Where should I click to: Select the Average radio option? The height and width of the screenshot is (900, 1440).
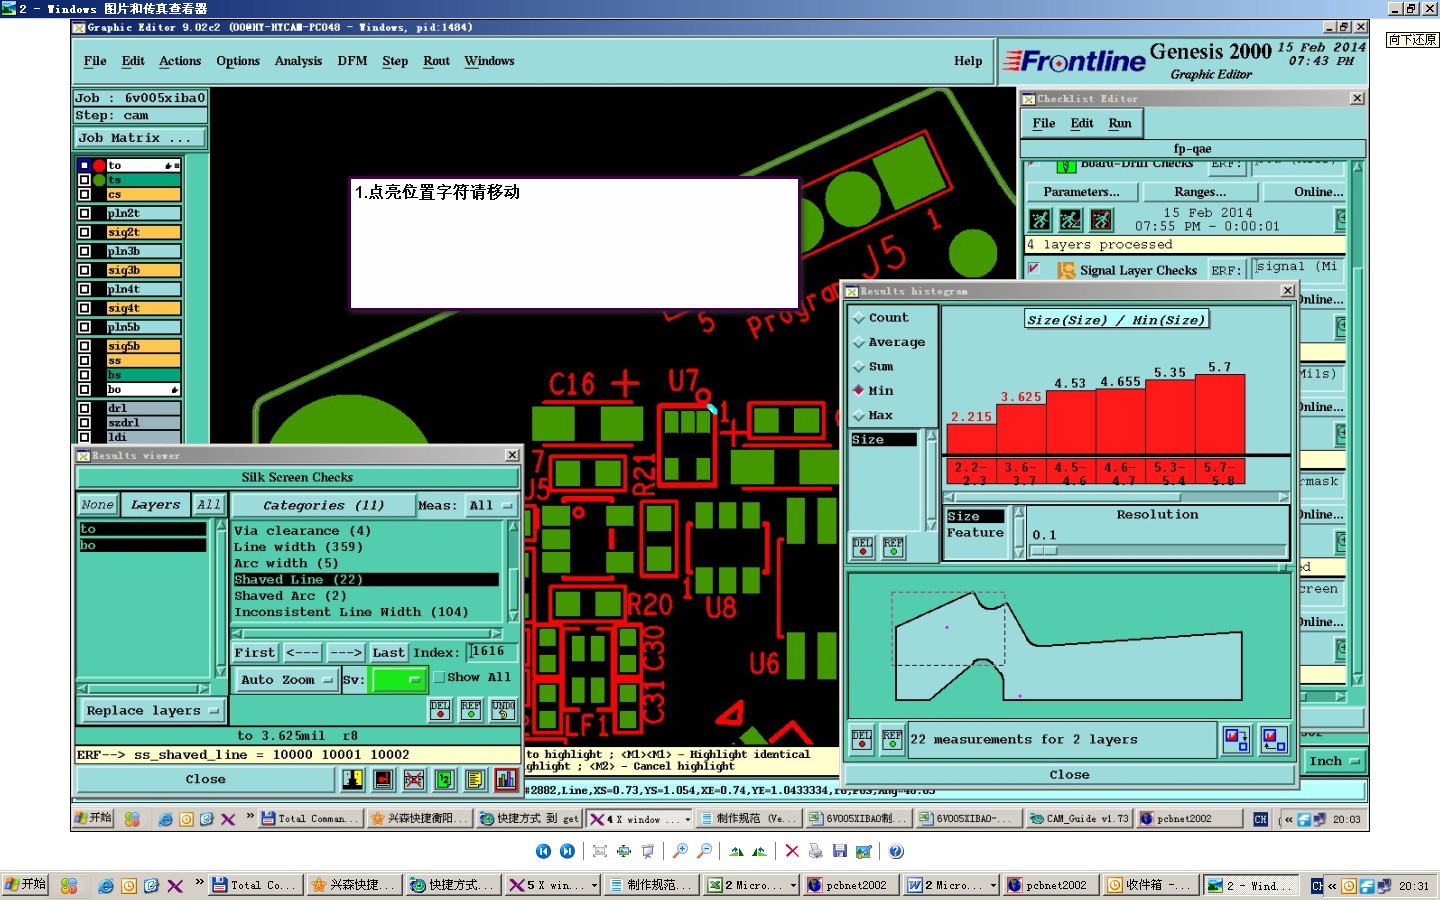pyautogui.click(x=858, y=342)
